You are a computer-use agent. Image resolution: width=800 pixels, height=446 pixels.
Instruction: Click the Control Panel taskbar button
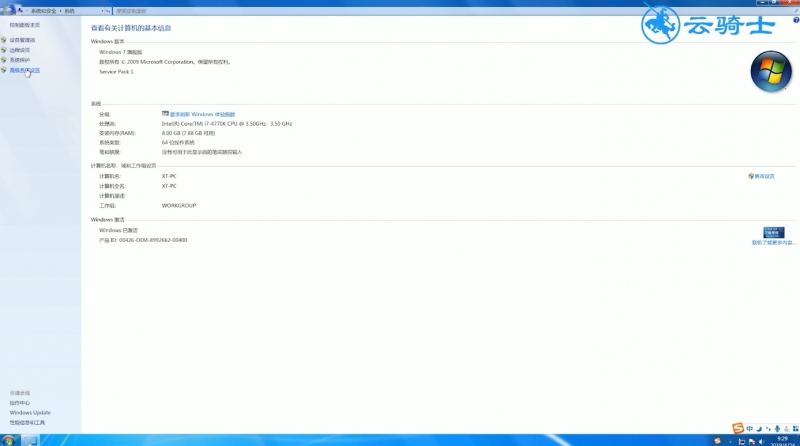point(30,440)
